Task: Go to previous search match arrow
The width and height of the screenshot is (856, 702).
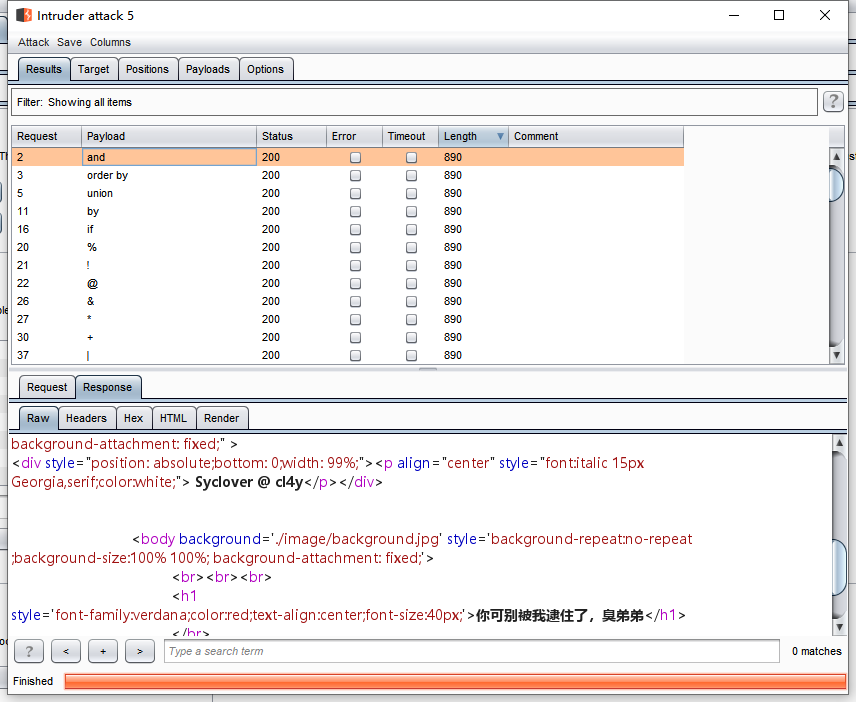Action: pos(66,651)
